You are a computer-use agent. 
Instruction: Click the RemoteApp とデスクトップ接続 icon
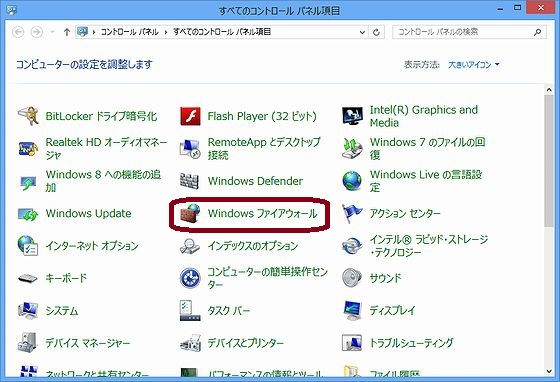click(x=190, y=149)
